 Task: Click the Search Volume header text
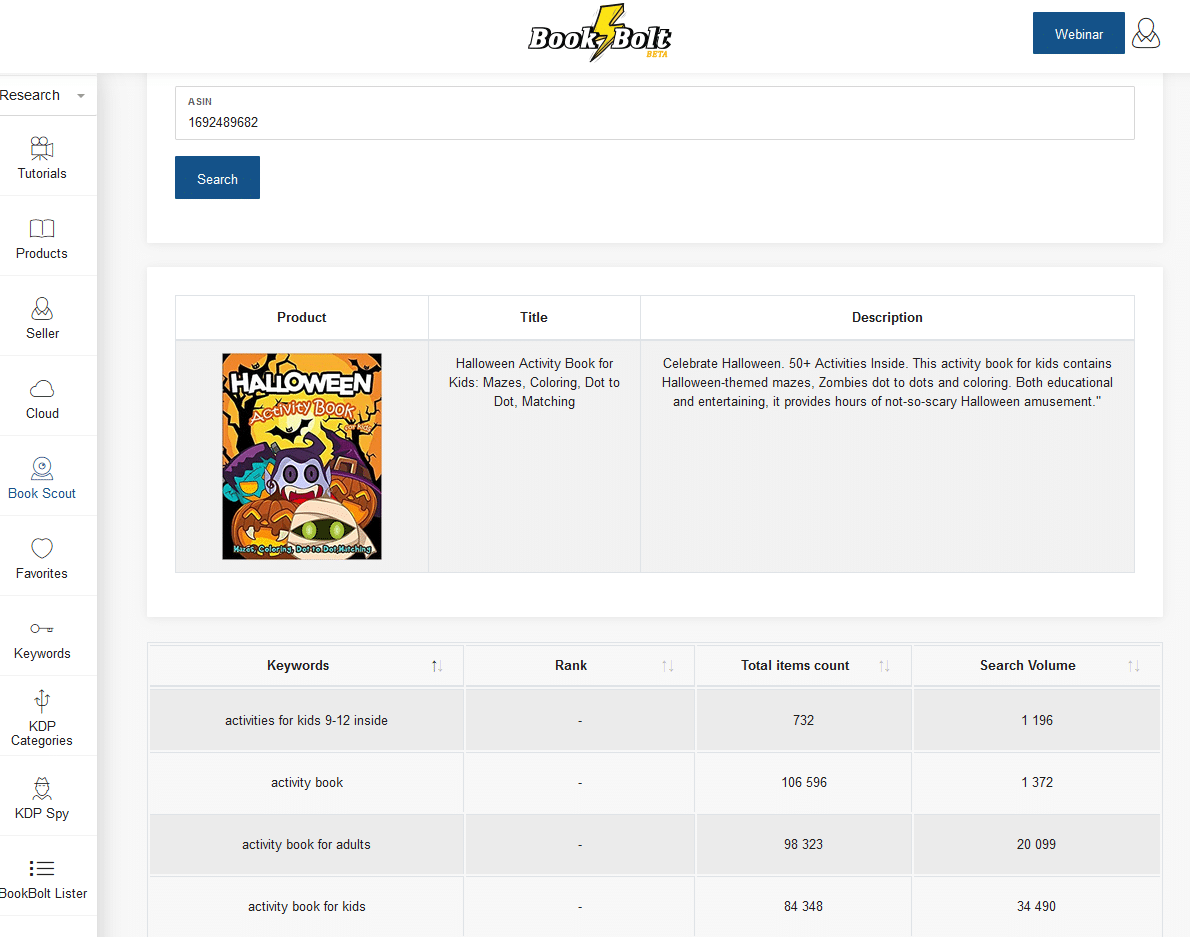[1028, 665]
